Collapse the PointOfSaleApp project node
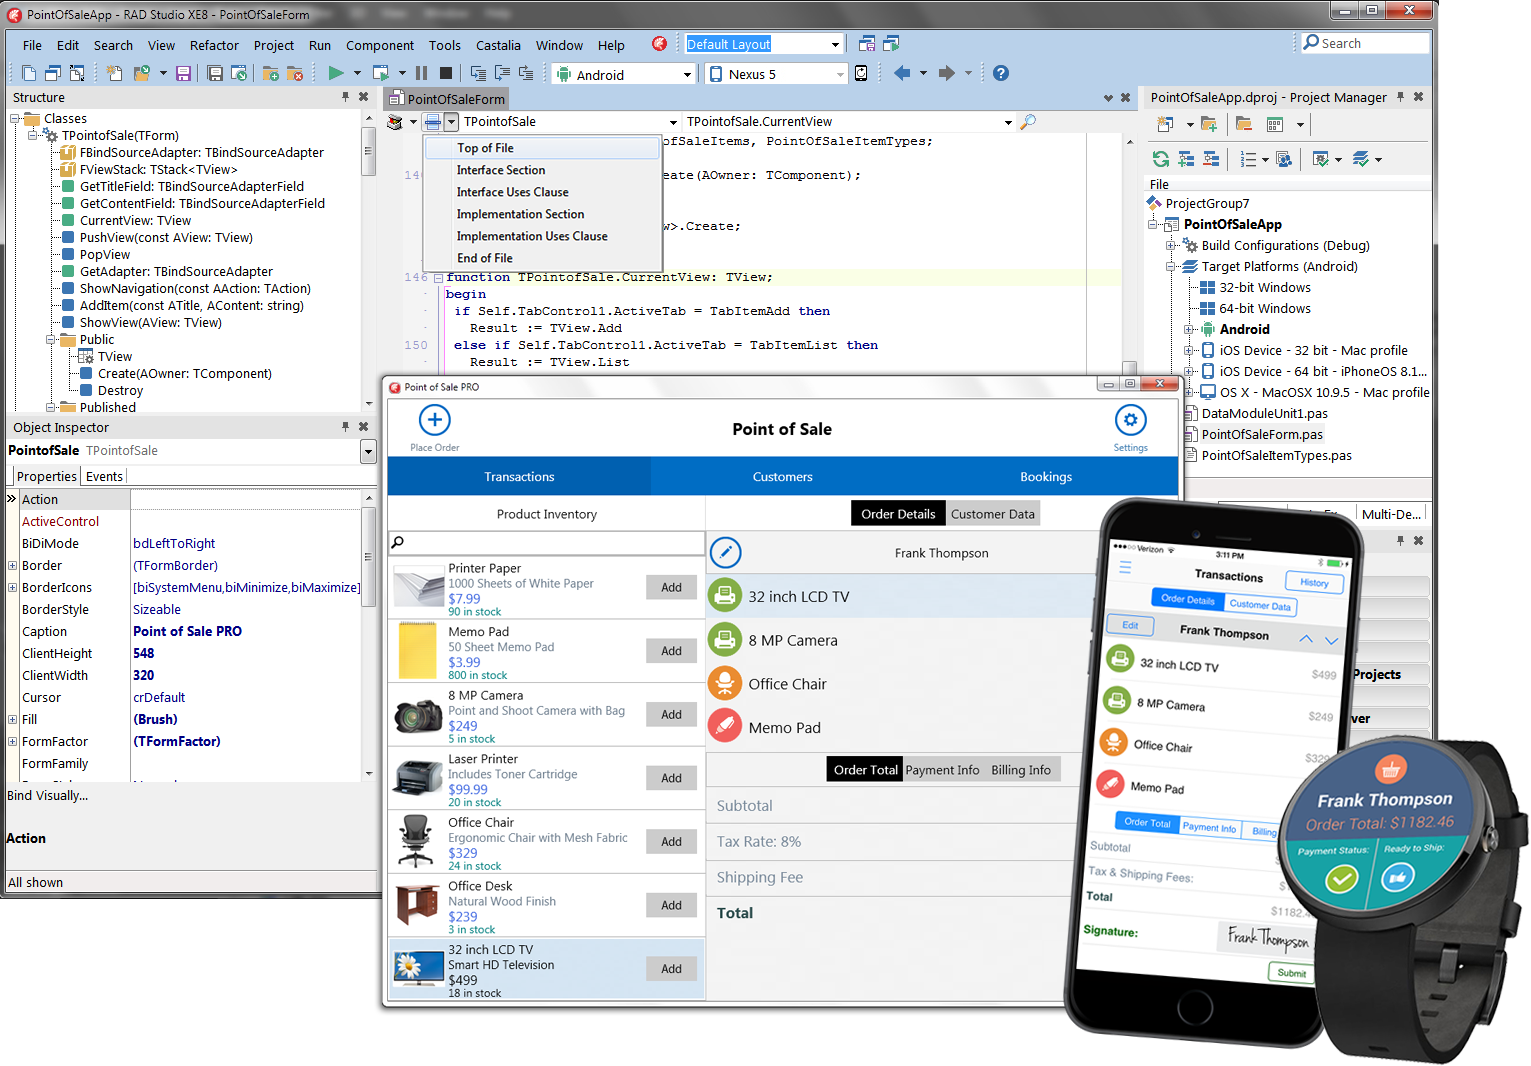The width and height of the screenshot is (1531, 1066). (x=1153, y=224)
